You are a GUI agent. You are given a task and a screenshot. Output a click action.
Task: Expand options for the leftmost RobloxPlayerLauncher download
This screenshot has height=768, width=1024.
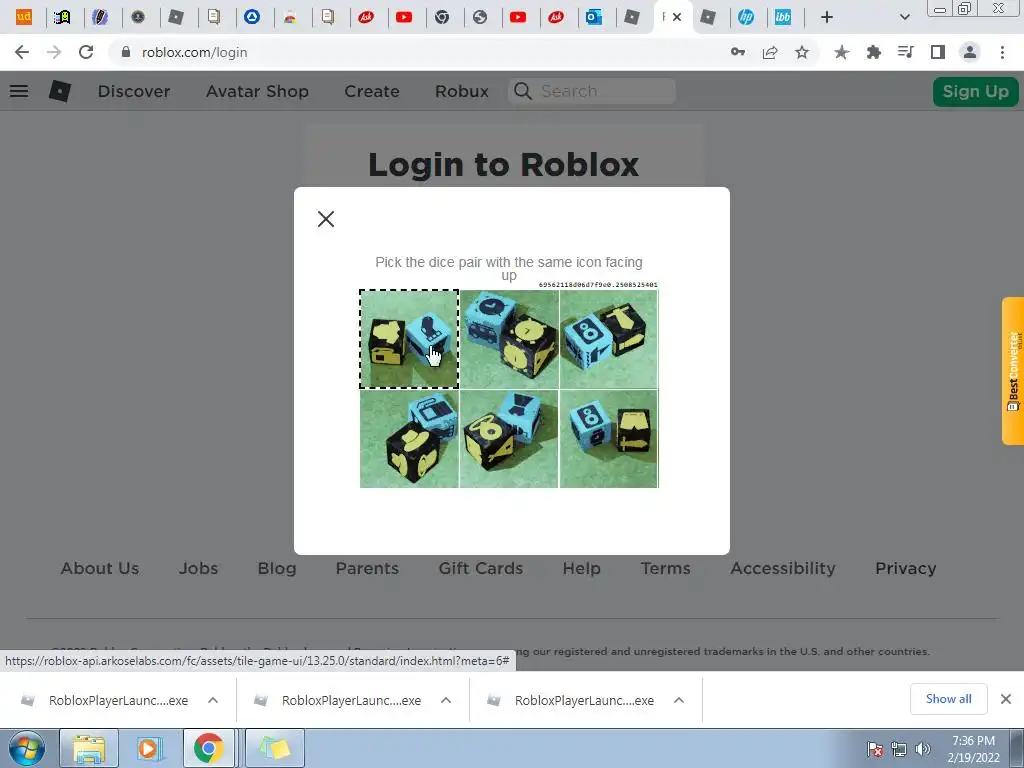213,700
